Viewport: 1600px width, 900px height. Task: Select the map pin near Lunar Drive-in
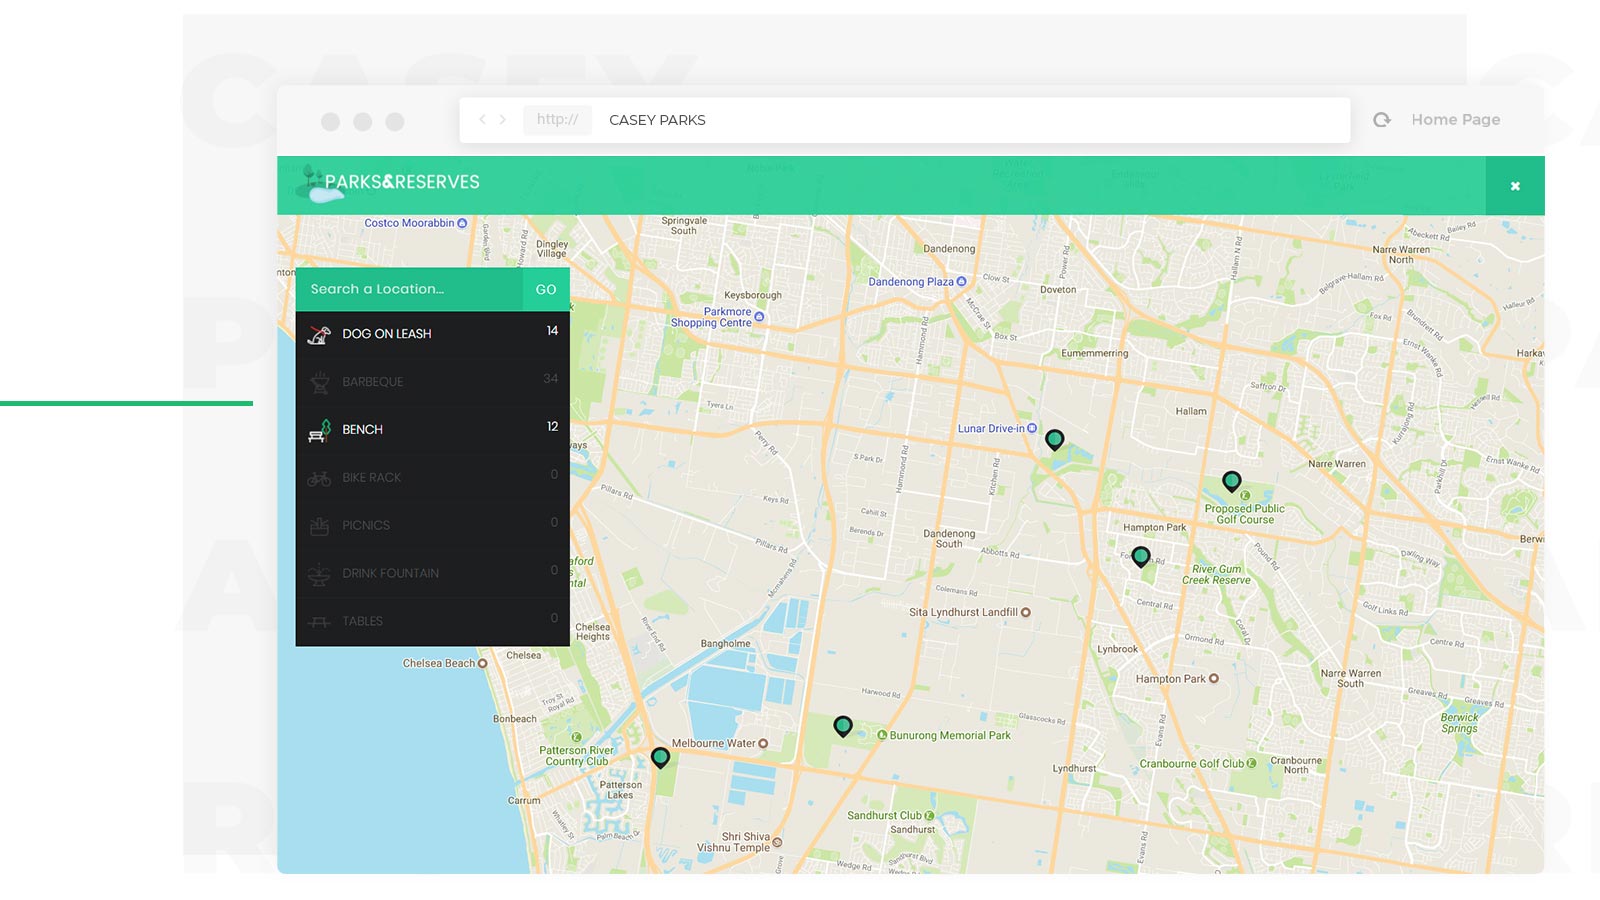[x=1054, y=439]
